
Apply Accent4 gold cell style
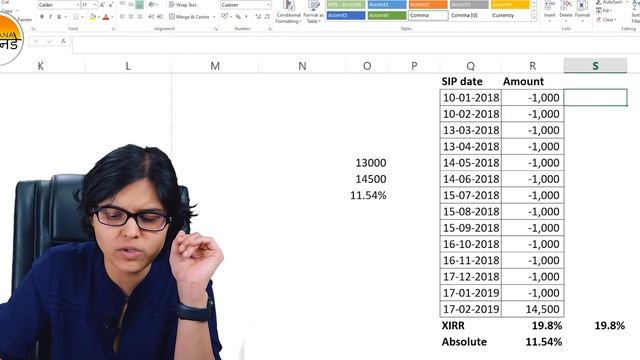click(x=510, y=5)
